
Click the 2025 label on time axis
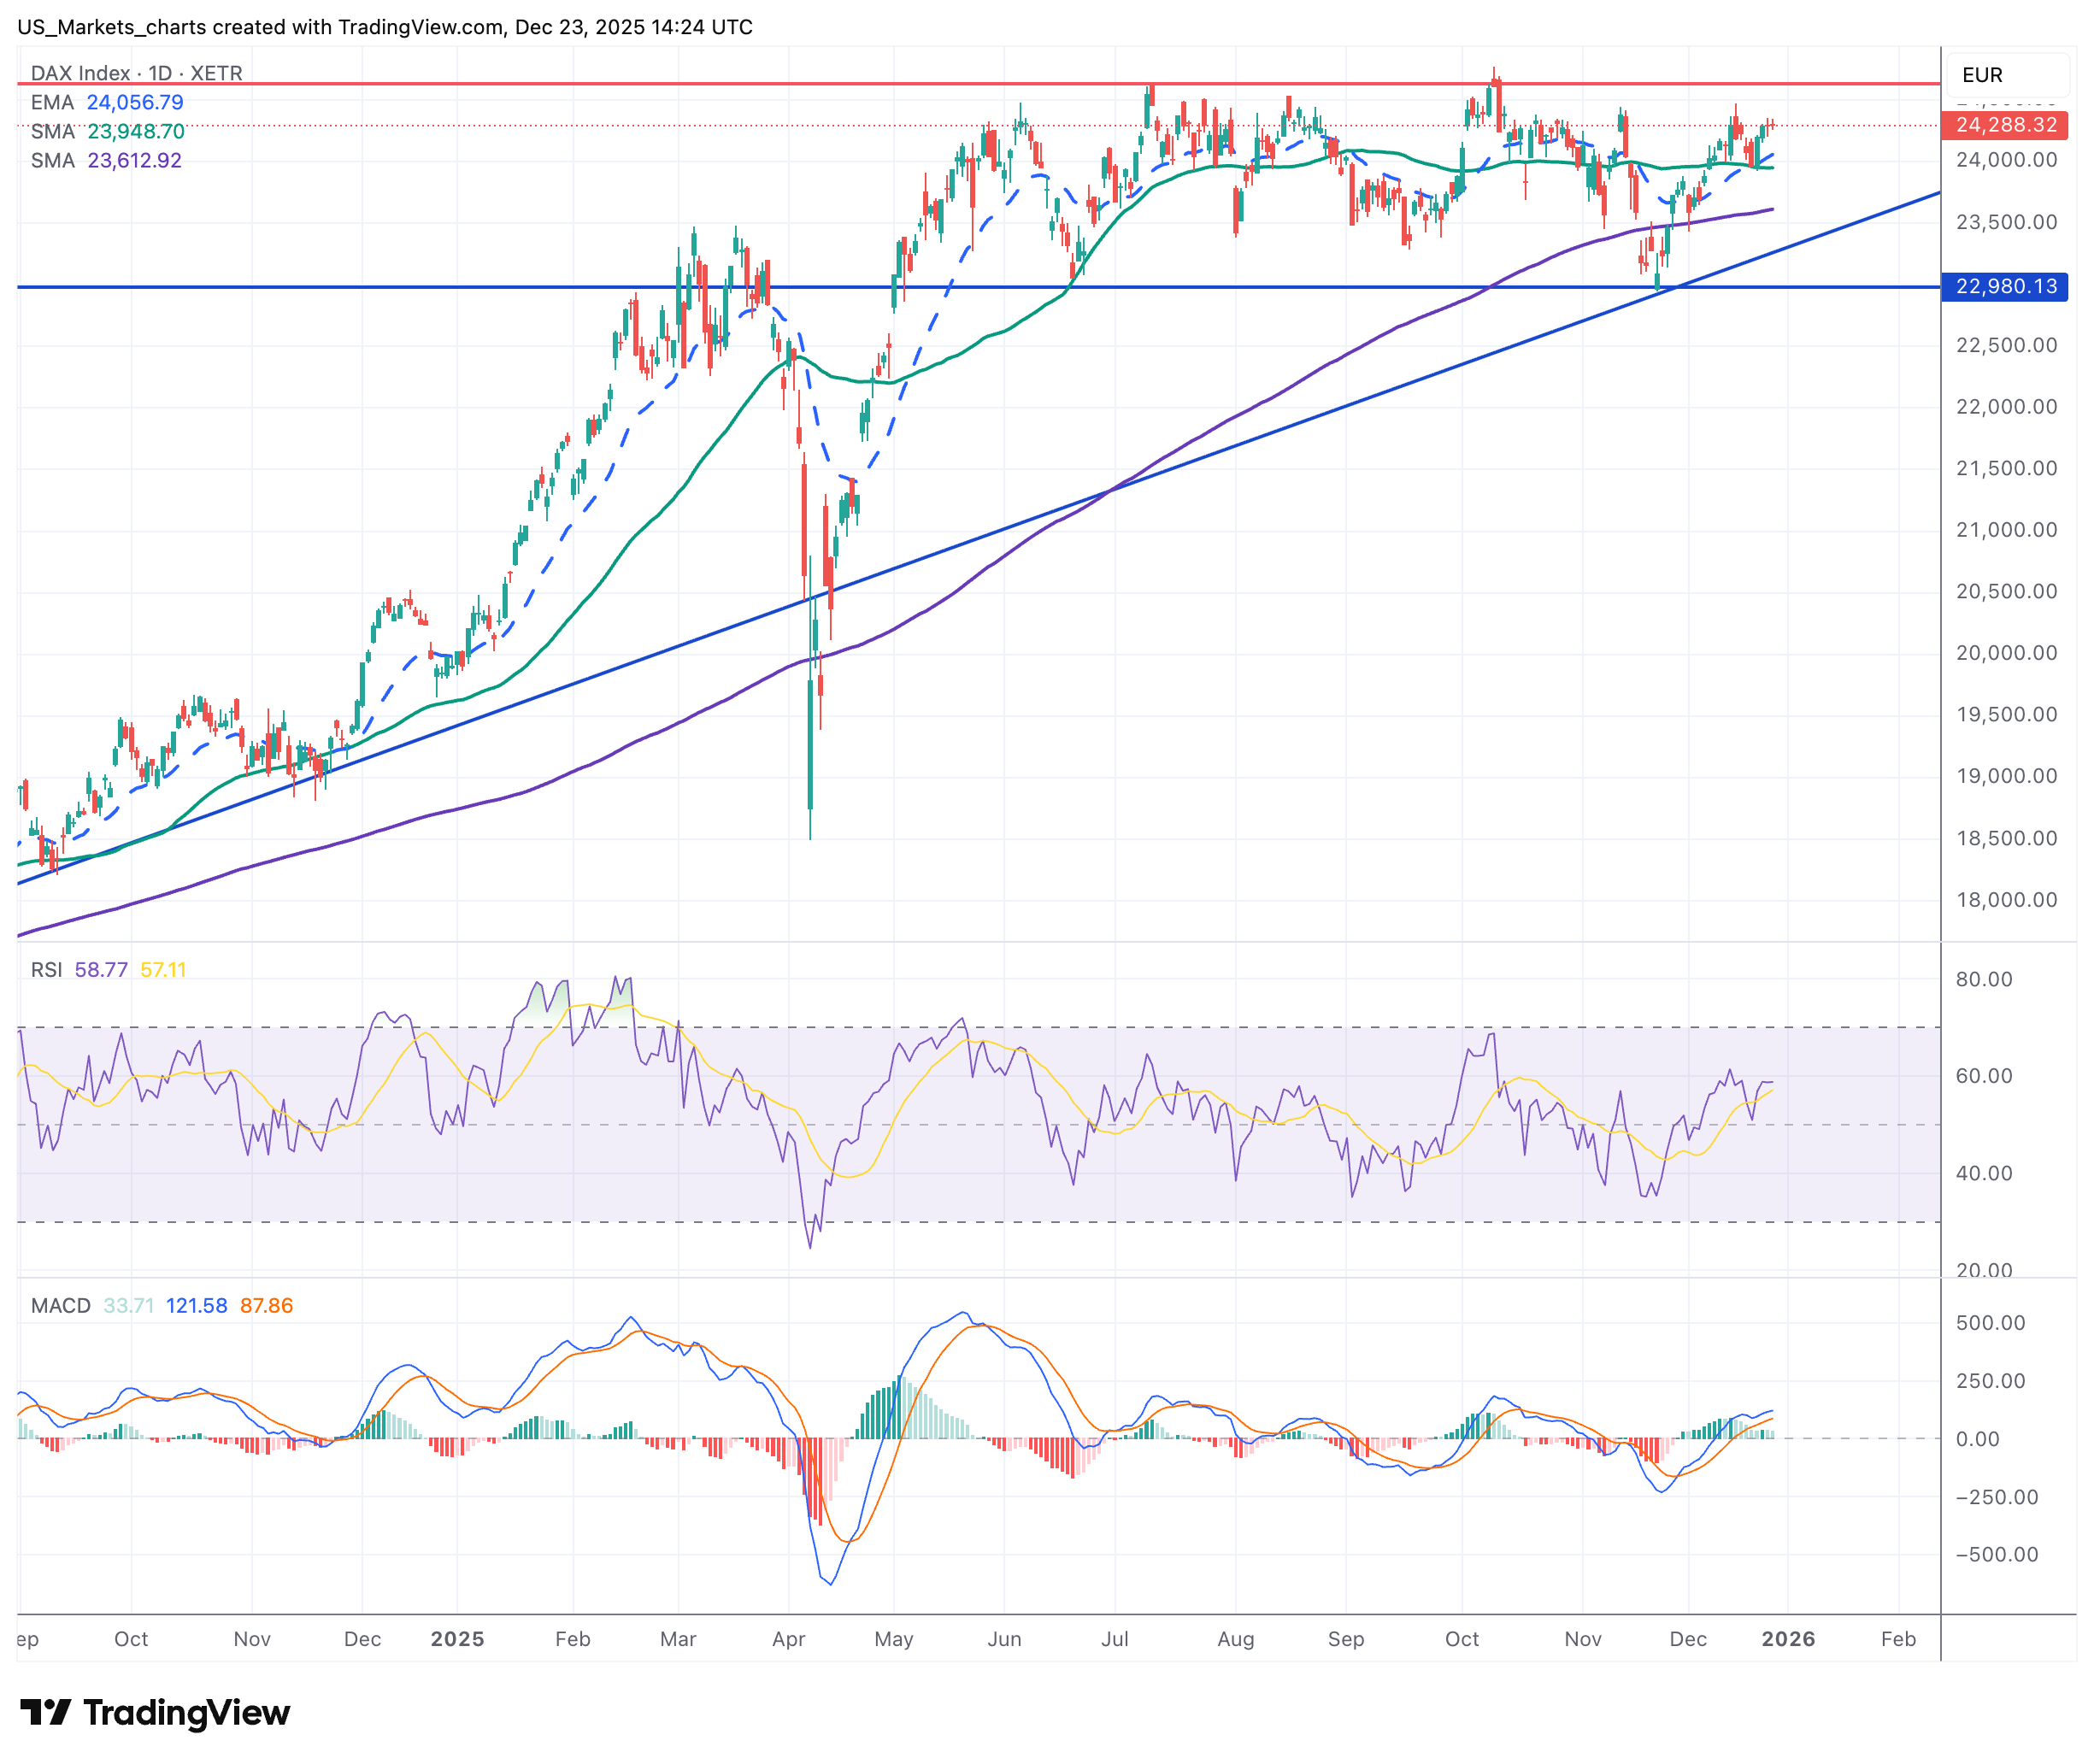coord(457,1639)
